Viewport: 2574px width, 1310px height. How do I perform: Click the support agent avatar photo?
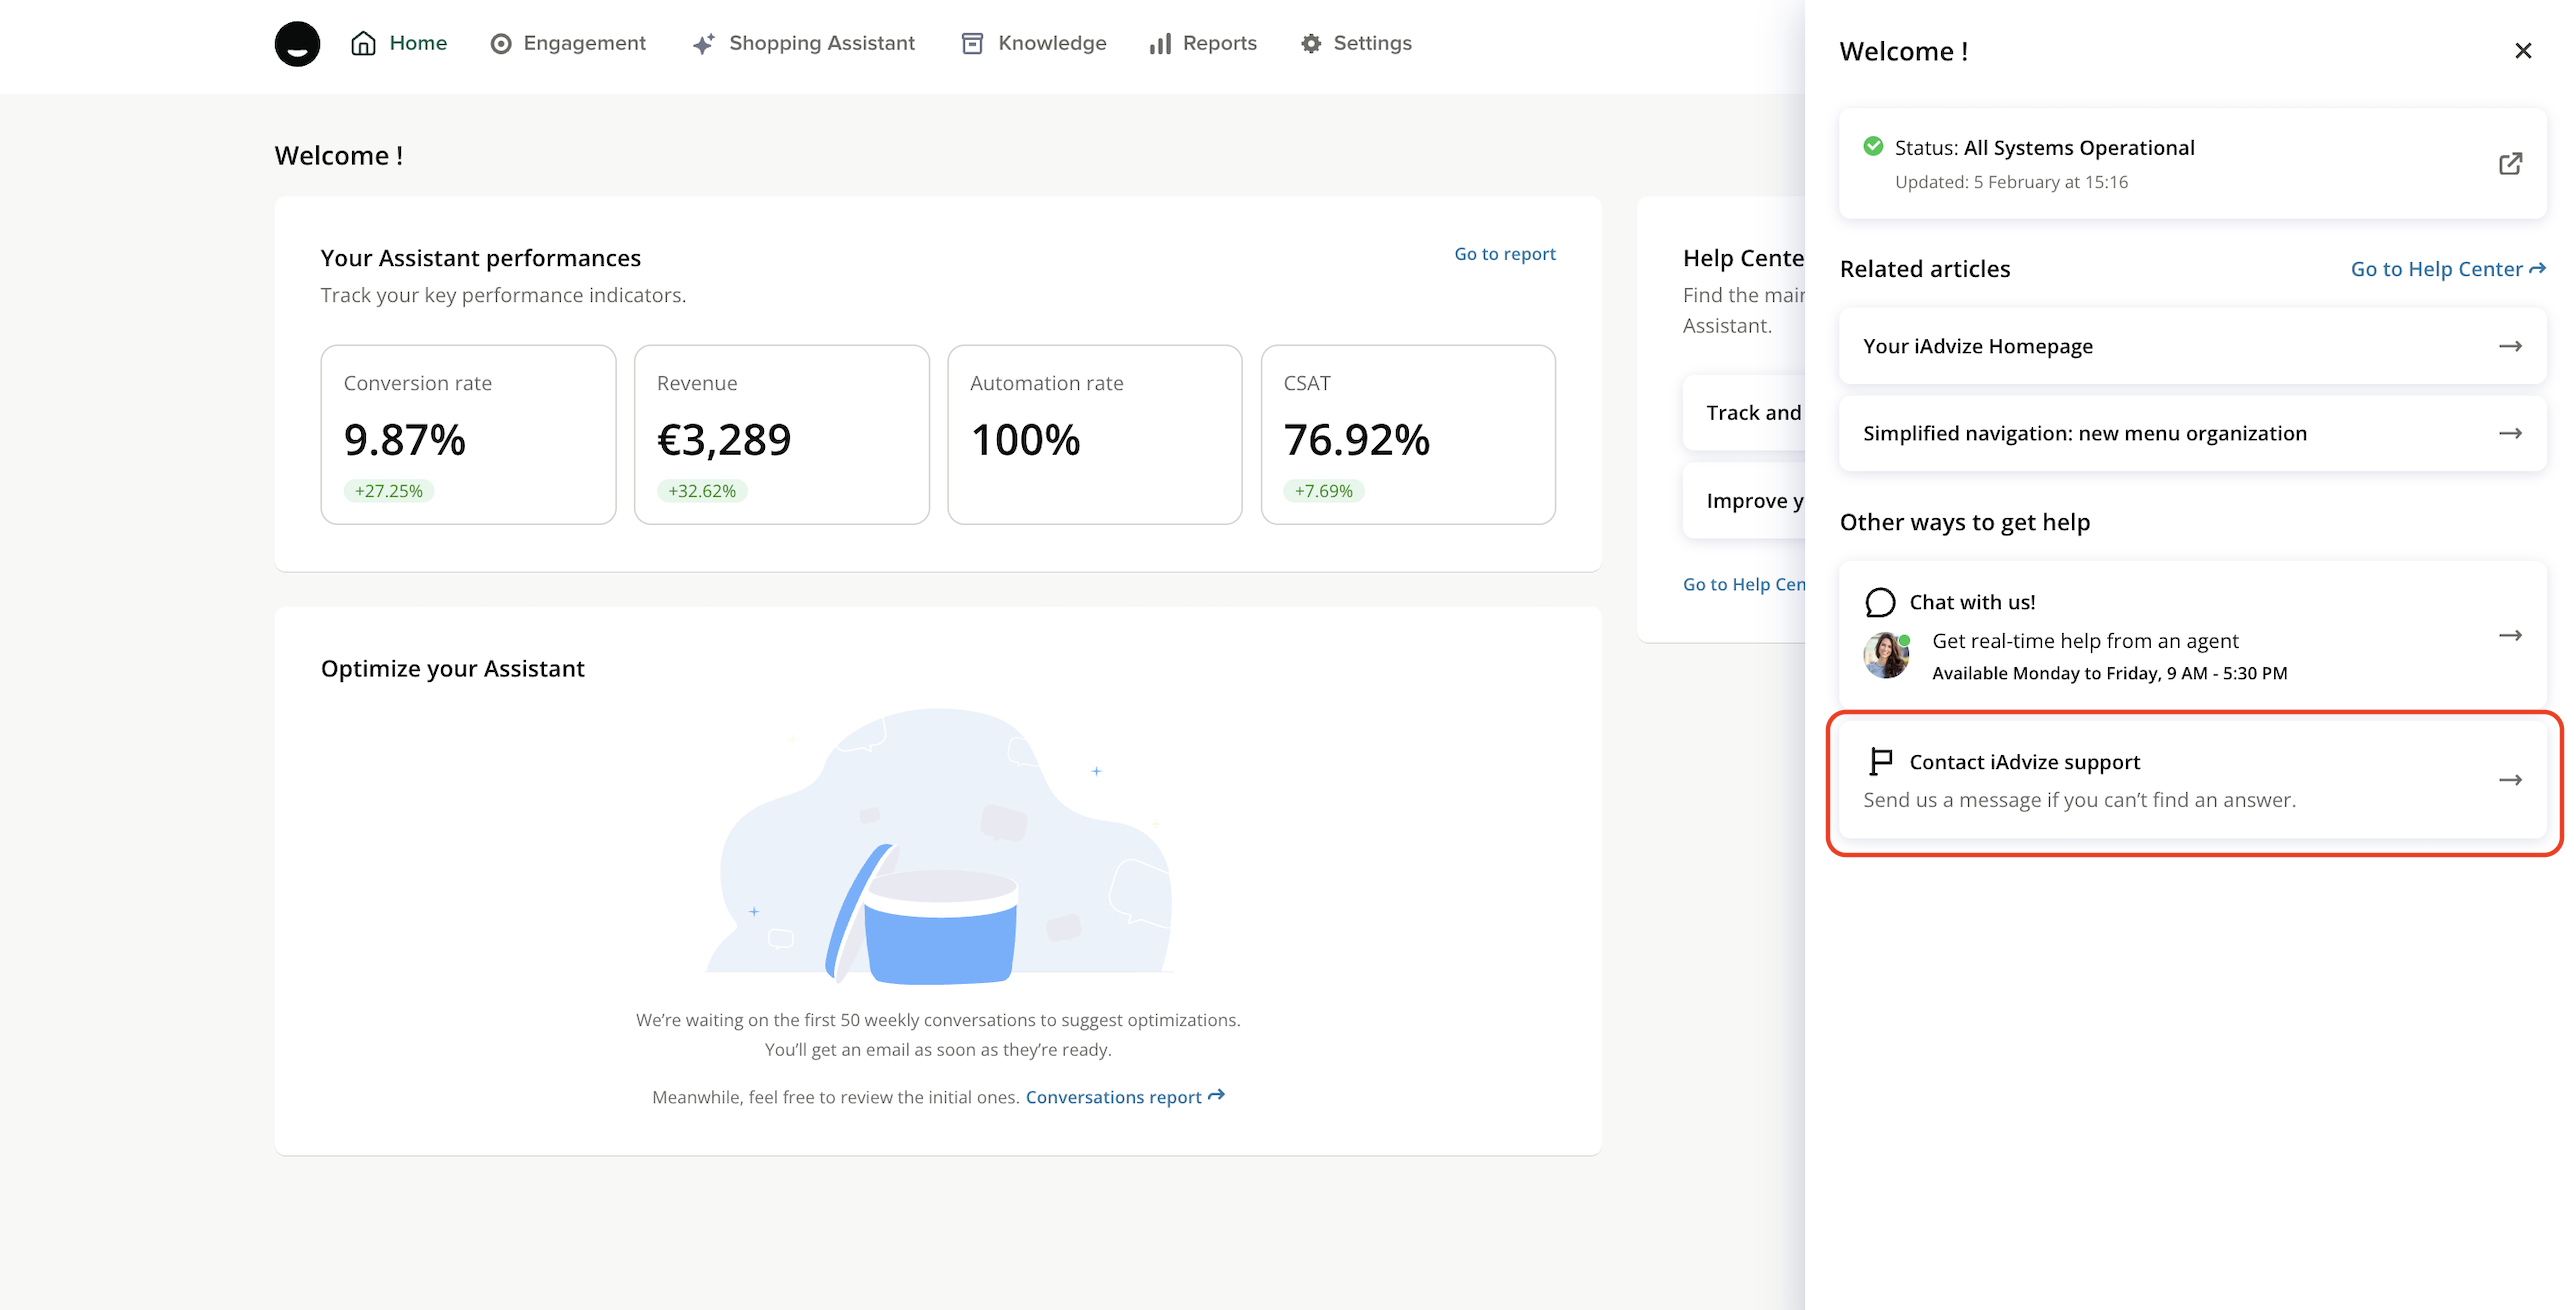click(x=1886, y=656)
